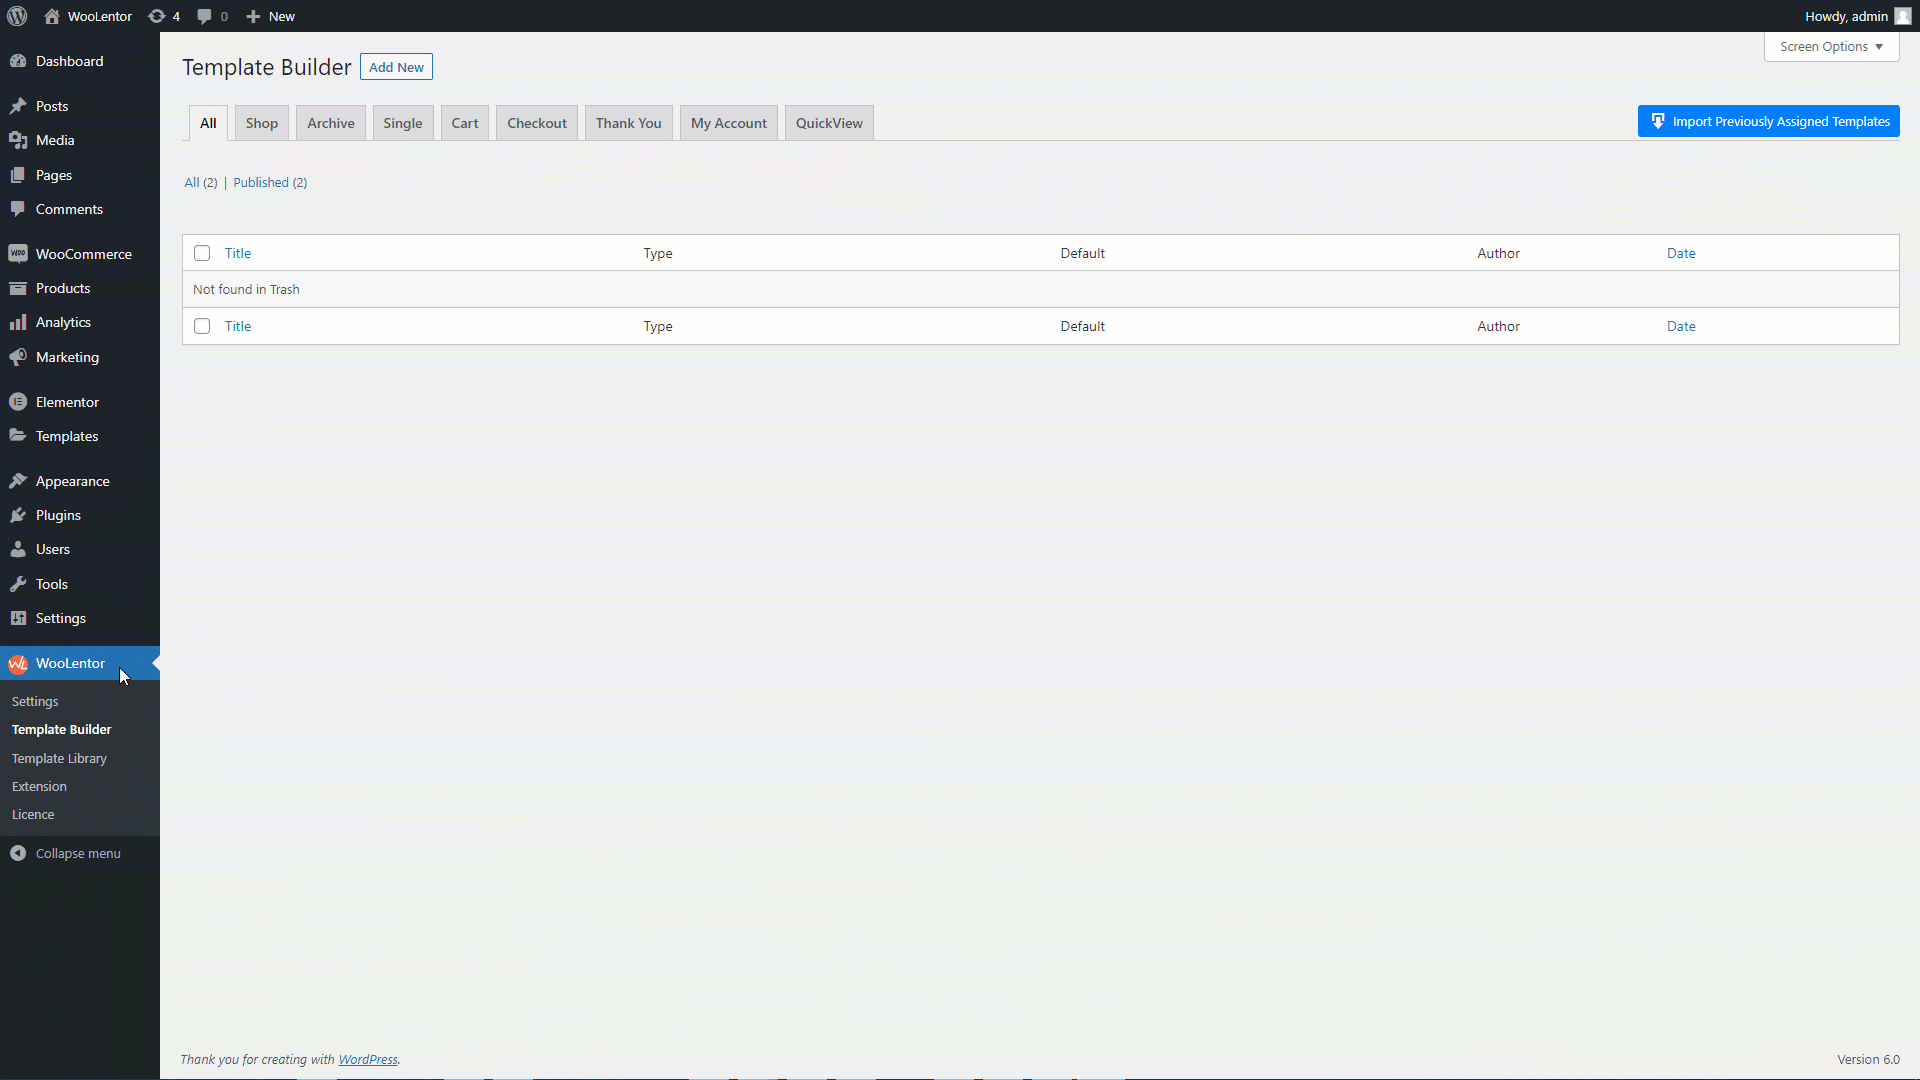Click the Comments icon in sidebar
The image size is (1920, 1080).
18,209
